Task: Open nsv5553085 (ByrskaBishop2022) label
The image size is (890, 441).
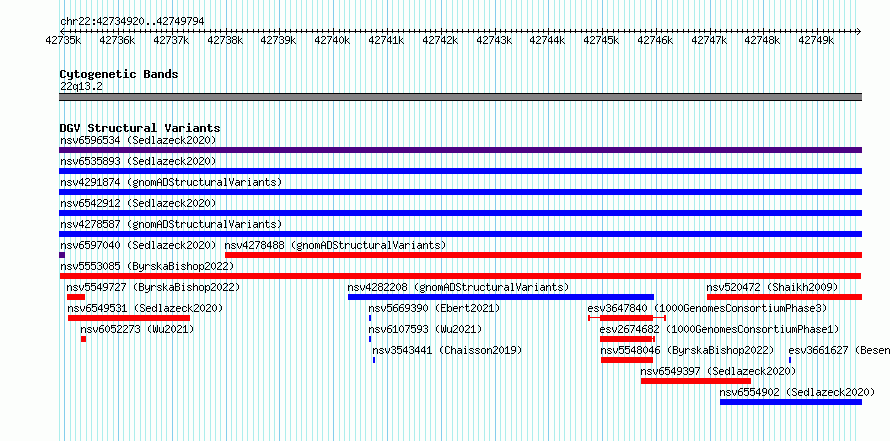Action: 147,266
